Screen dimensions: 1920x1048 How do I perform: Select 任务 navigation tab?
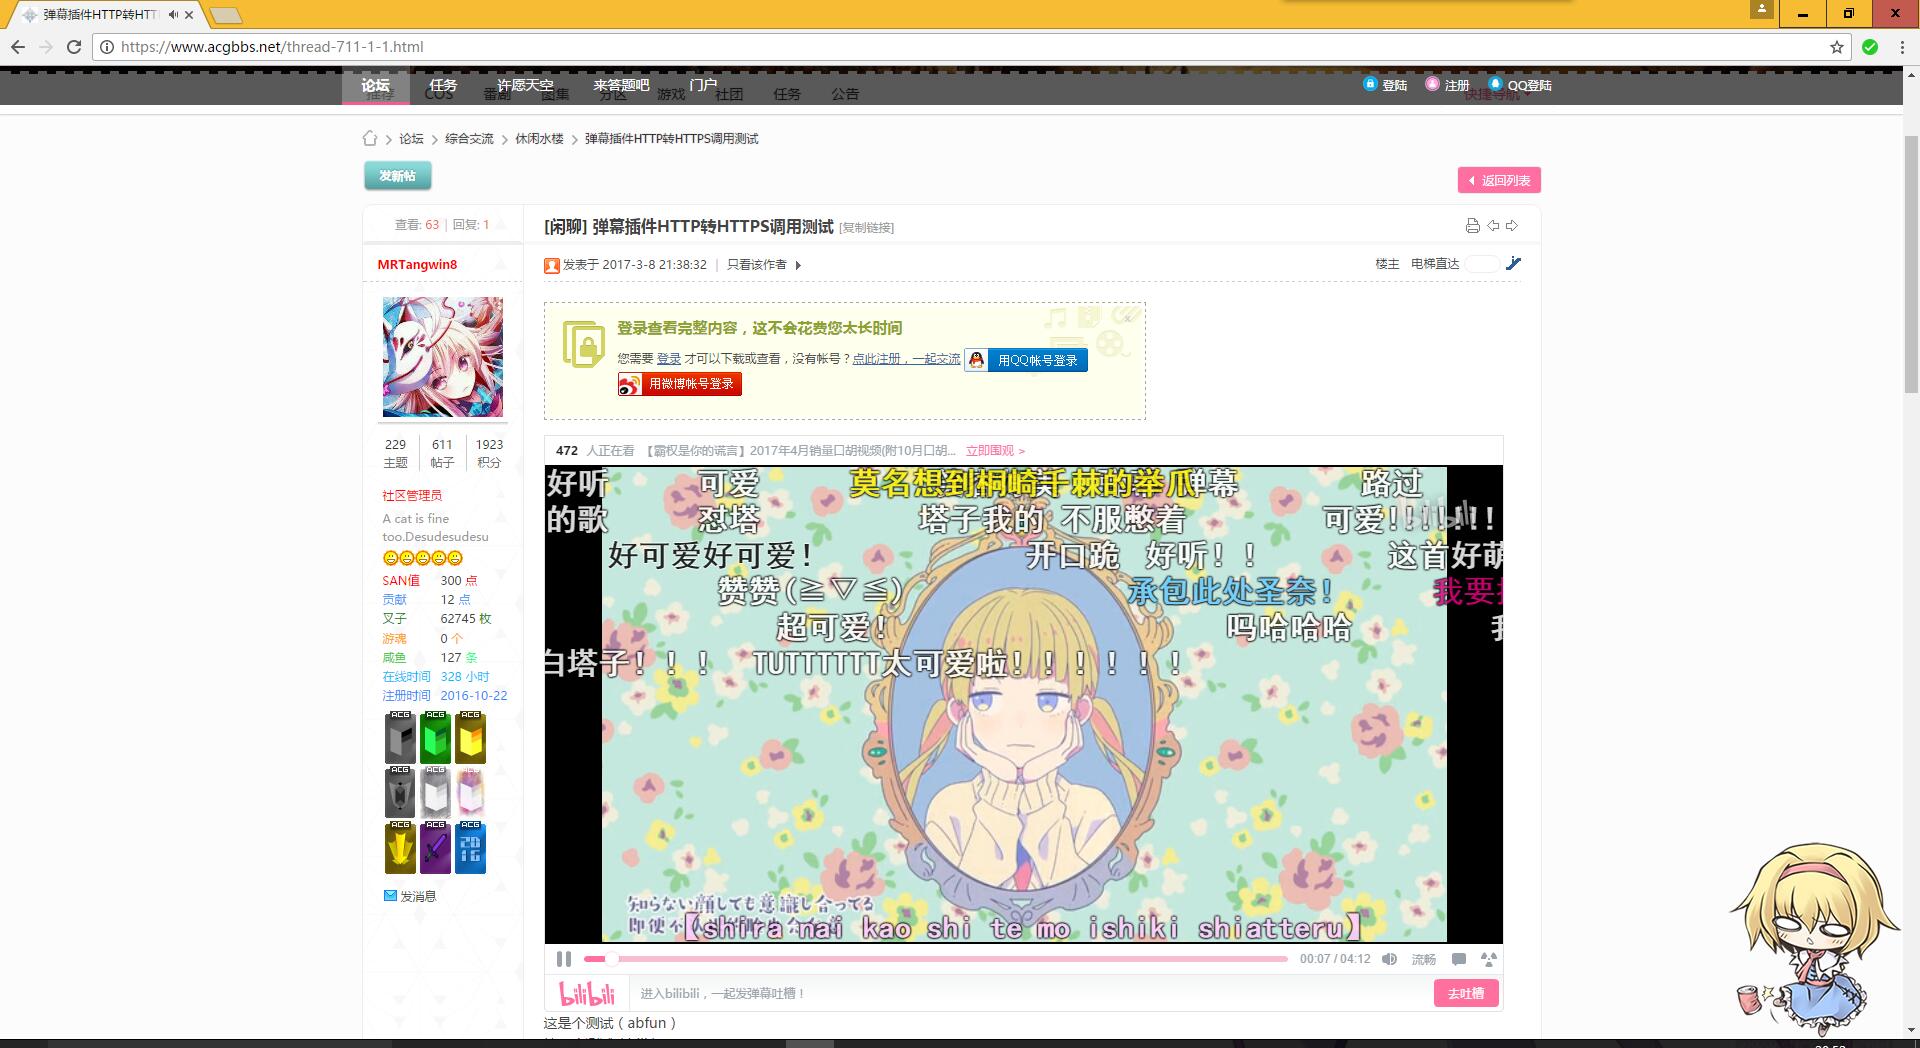(442, 86)
